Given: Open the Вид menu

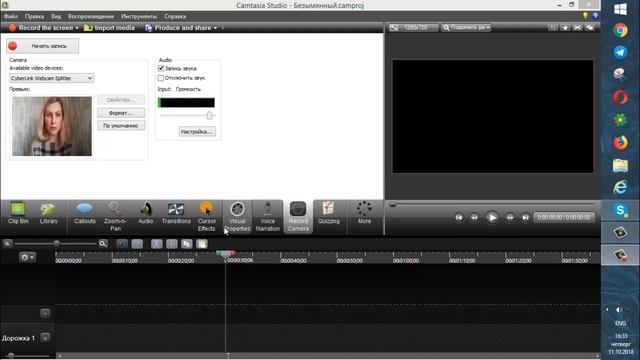Looking at the screenshot, I should (x=56, y=16).
